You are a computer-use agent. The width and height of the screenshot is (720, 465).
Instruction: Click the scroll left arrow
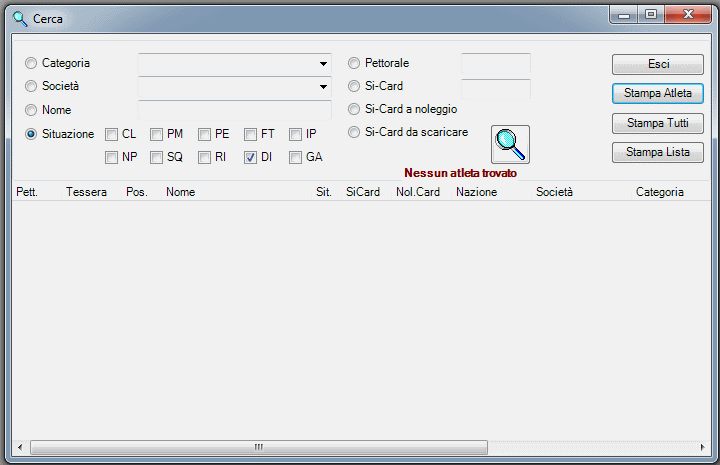click(20, 447)
